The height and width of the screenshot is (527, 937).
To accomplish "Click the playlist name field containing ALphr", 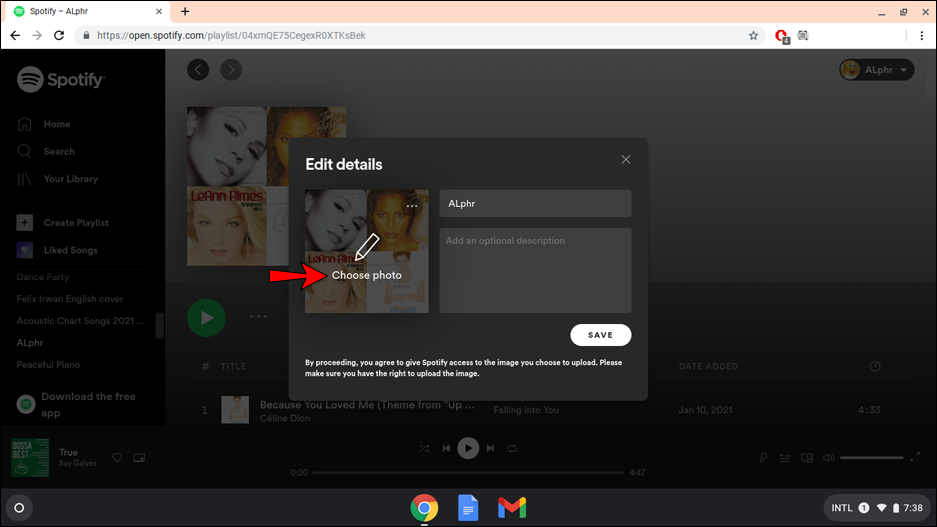I will pos(535,204).
